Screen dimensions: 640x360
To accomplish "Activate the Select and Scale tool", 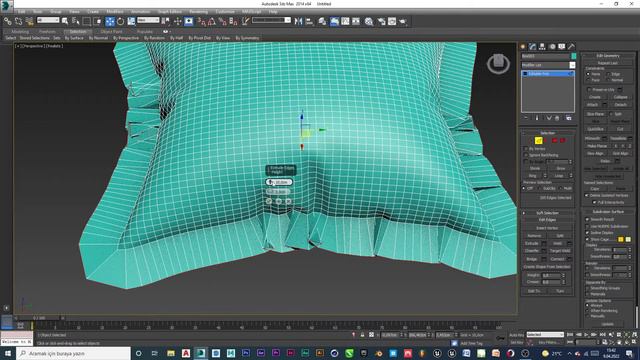I will pyautogui.click(x=131, y=21).
